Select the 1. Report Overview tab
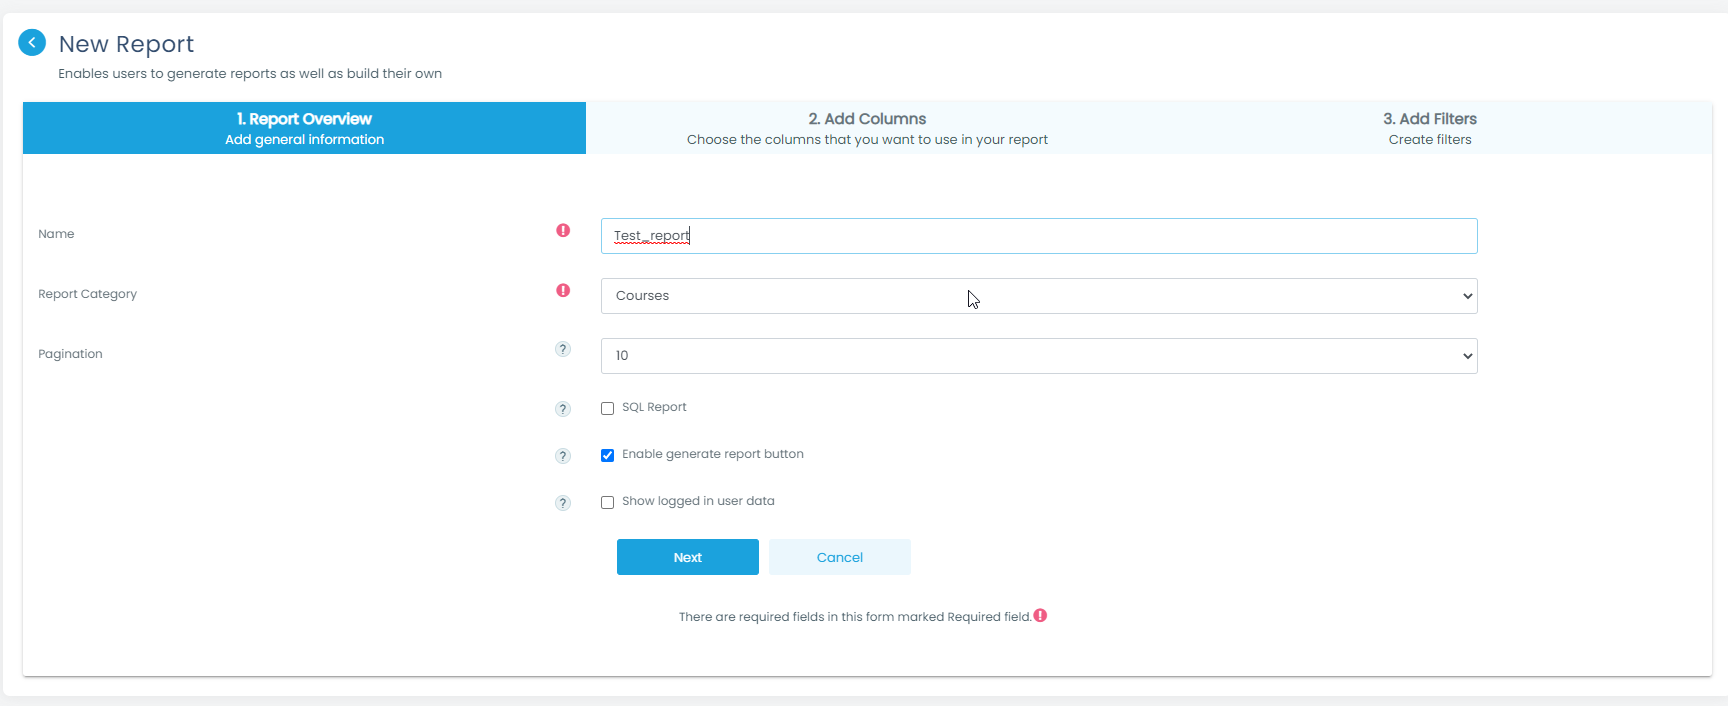Screen dimensions: 1728x706 [x=304, y=128]
